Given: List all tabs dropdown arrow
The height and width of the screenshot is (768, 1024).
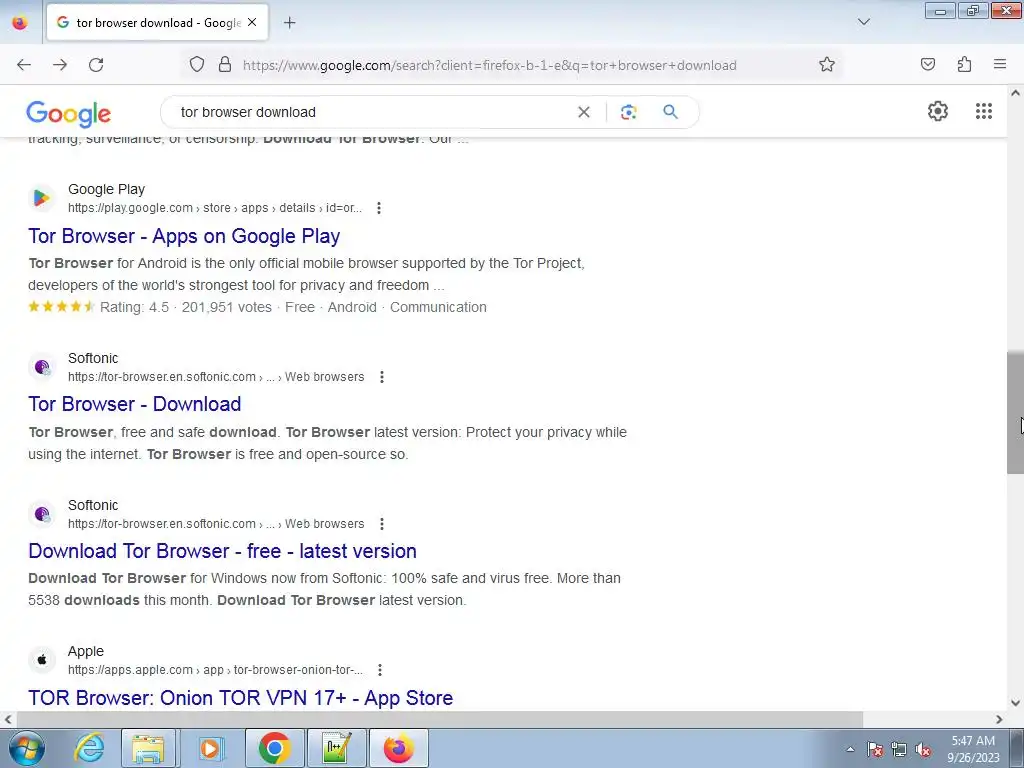Looking at the screenshot, I should 863,22.
